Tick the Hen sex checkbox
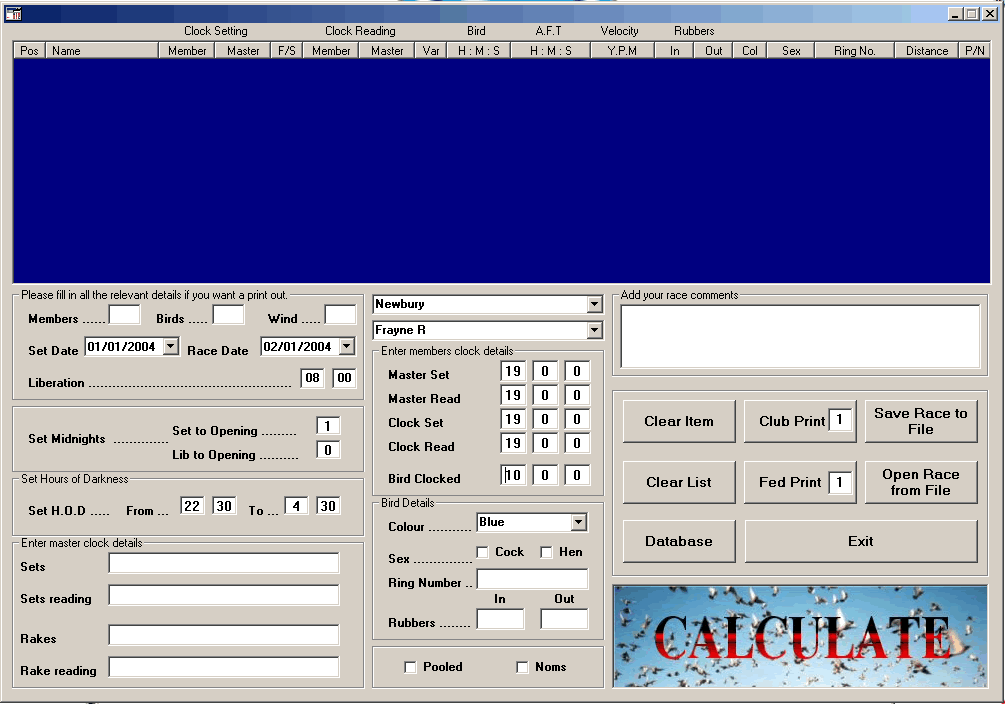Viewport: 1005px width, 704px height. [547, 552]
